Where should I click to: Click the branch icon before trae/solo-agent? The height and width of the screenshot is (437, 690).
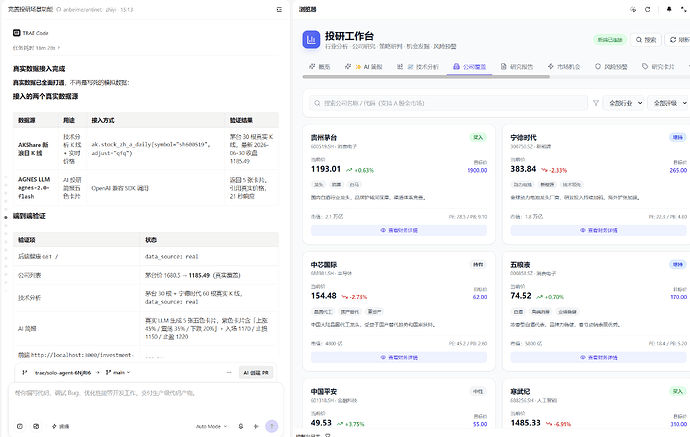tap(25, 372)
